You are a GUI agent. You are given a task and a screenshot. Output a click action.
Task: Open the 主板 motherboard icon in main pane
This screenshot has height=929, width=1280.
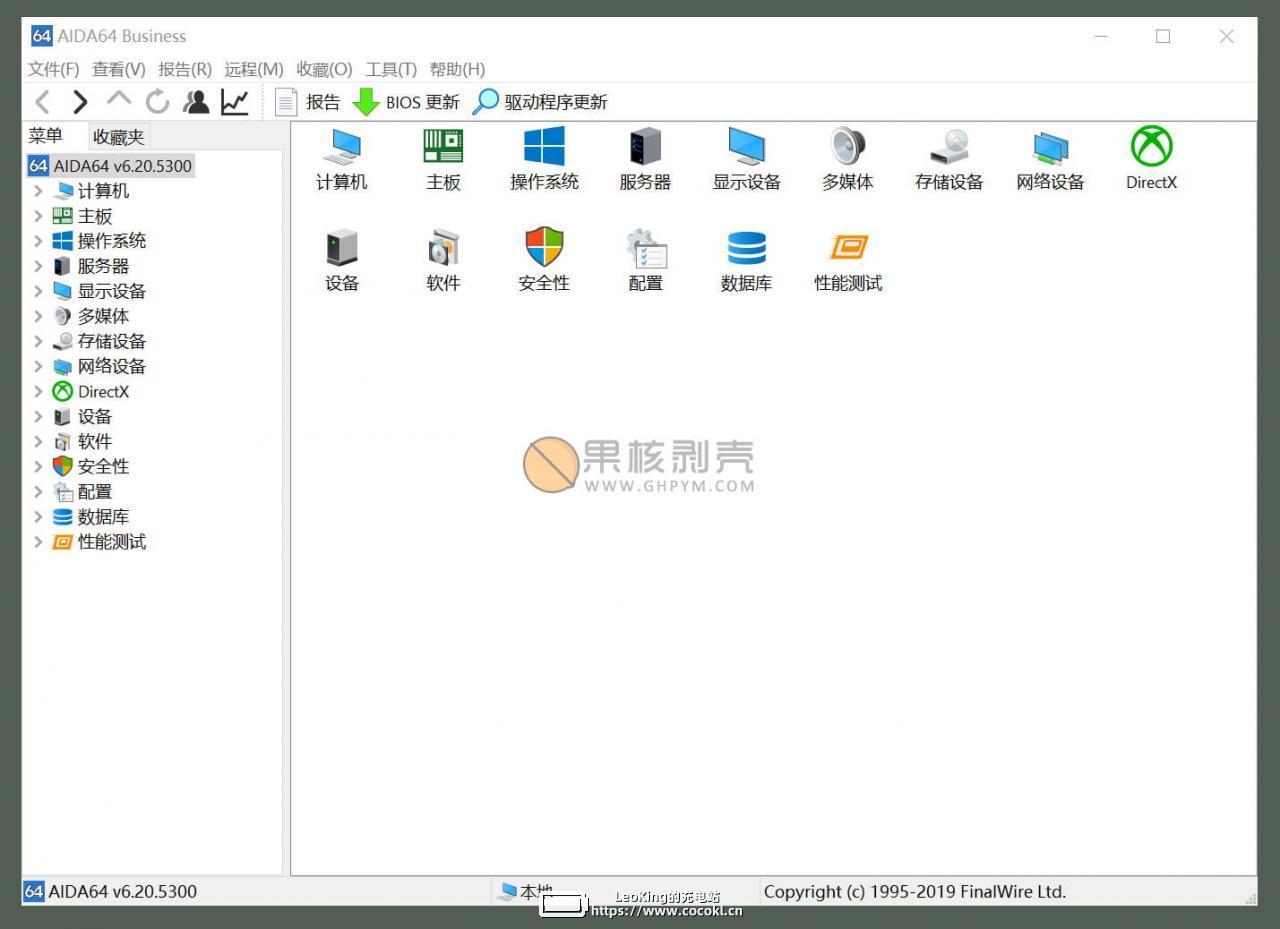(443, 159)
